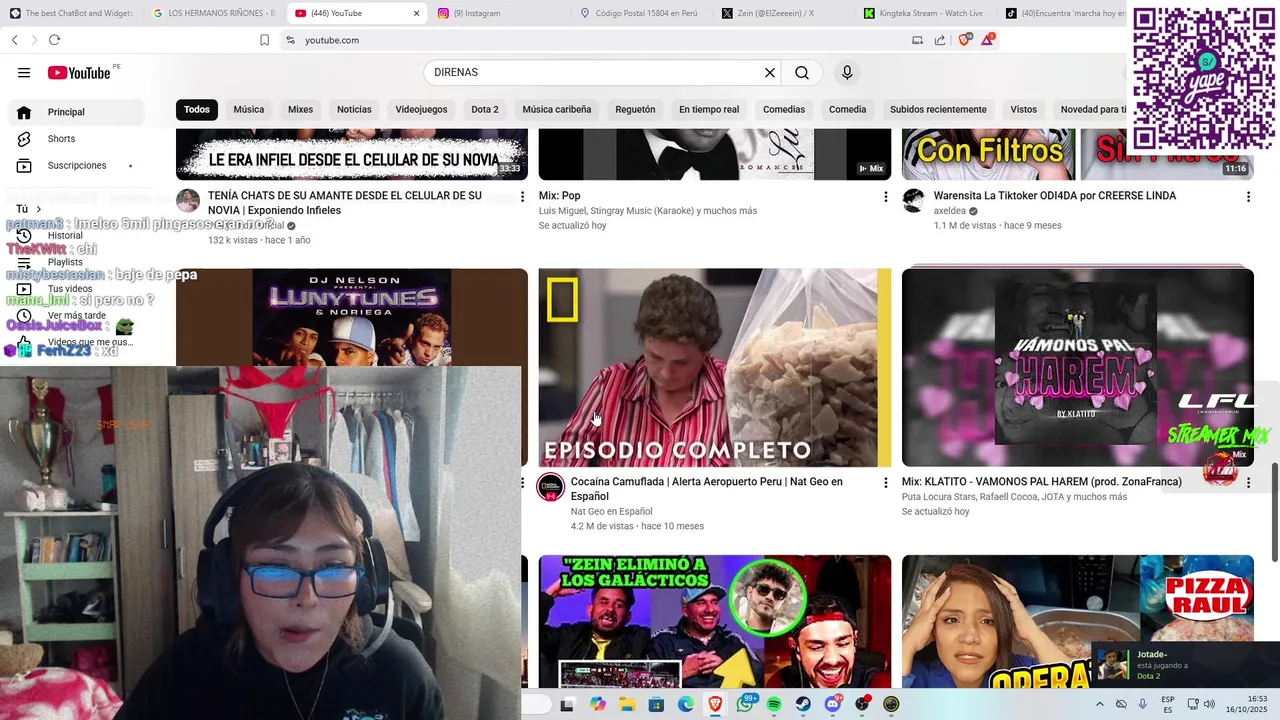The height and width of the screenshot is (720, 1280).
Task: Switch to Kingteka Stream browser tab
Action: click(925, 13)
